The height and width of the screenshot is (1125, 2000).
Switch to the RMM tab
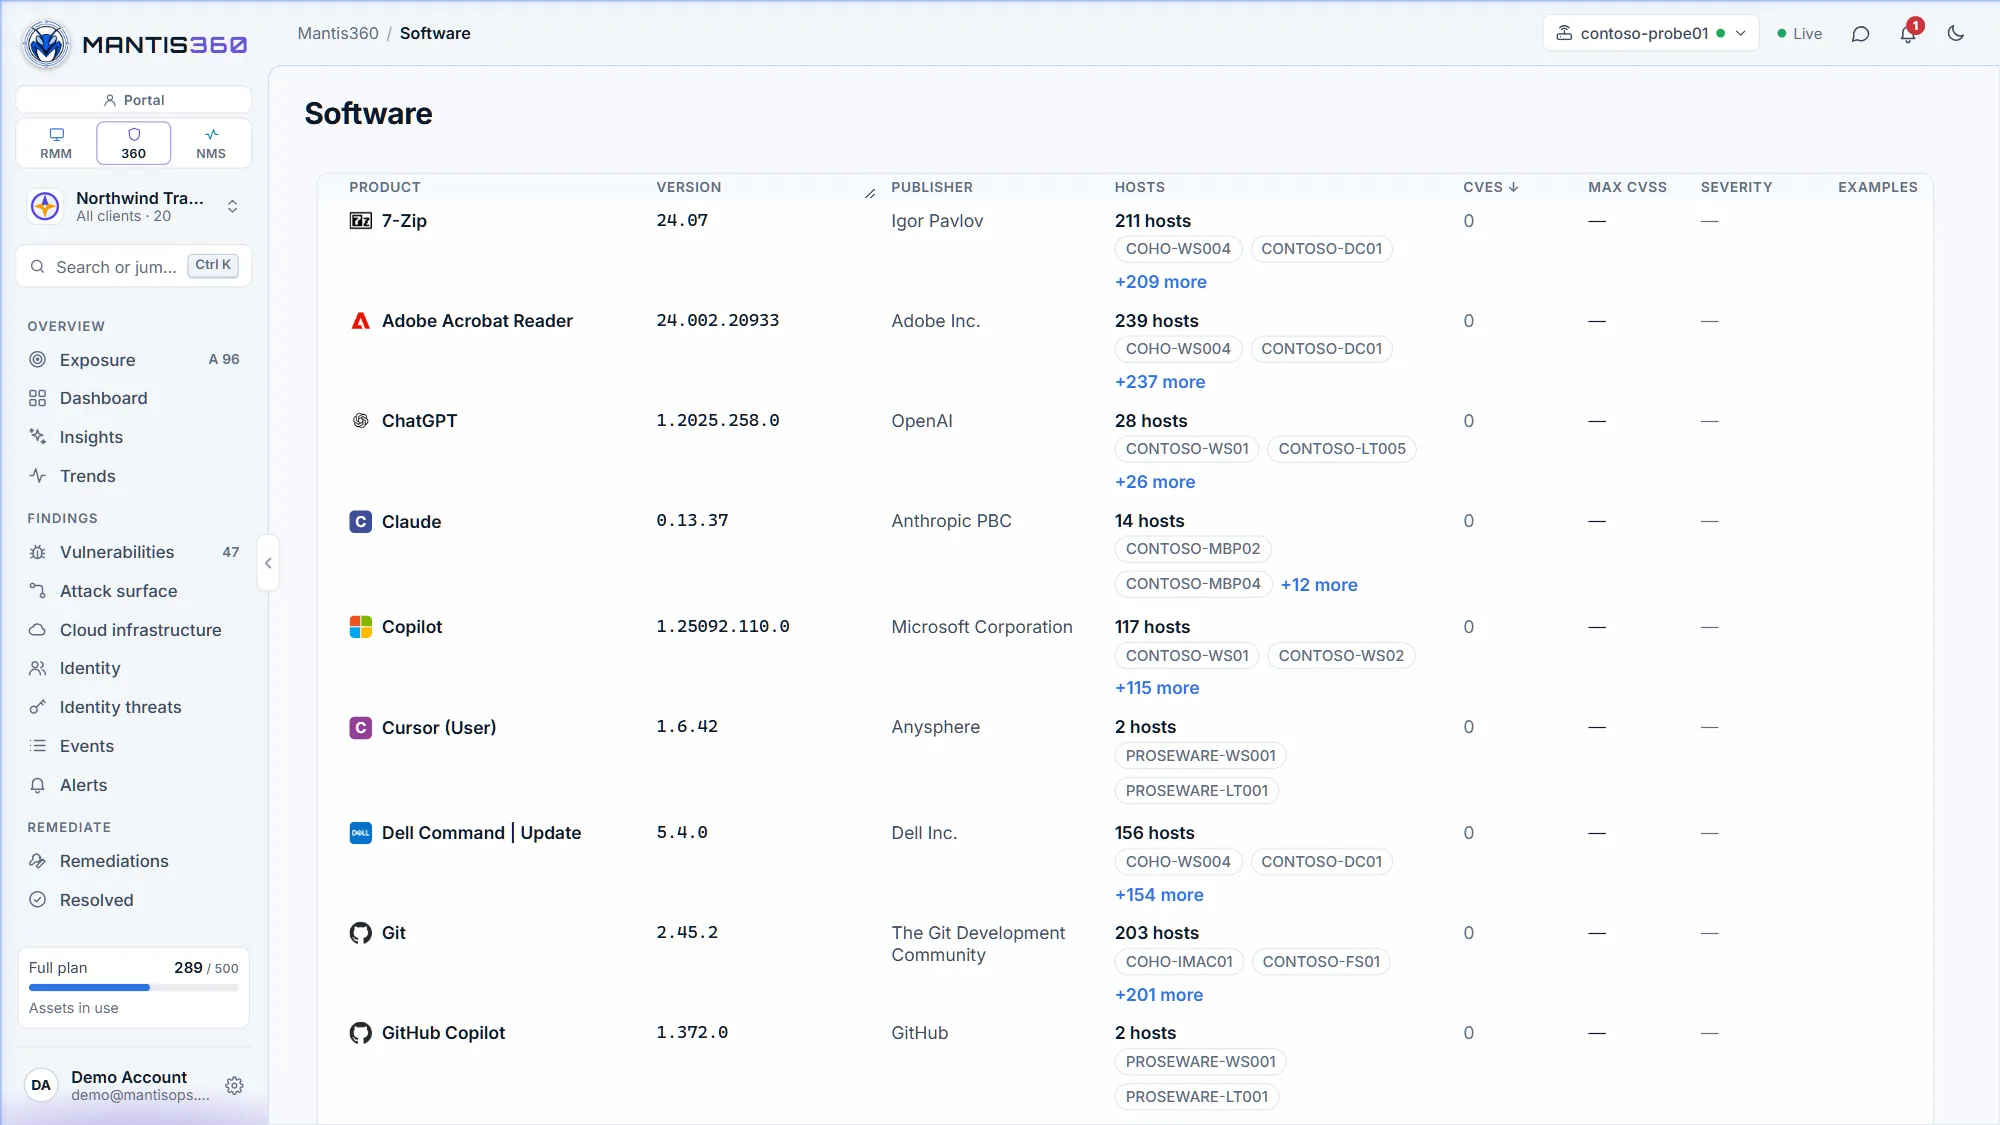[56, 143]
